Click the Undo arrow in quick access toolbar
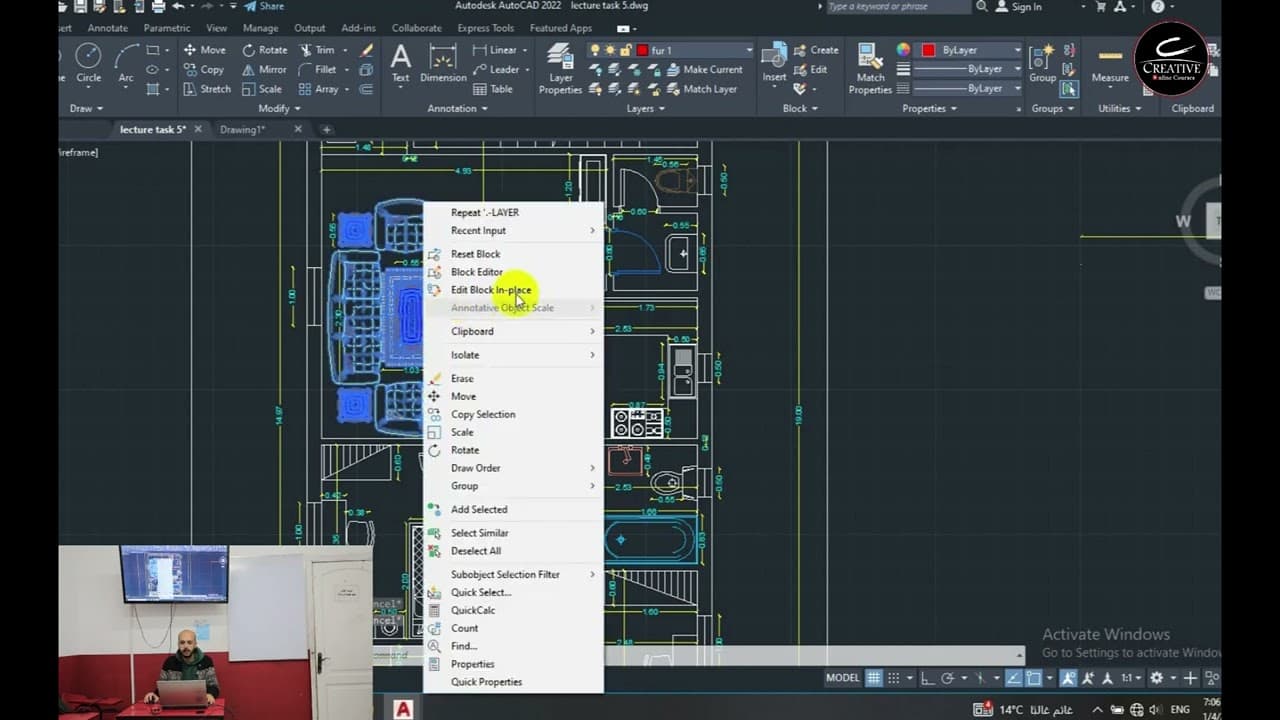1280x720 pixels. [177, 6]
